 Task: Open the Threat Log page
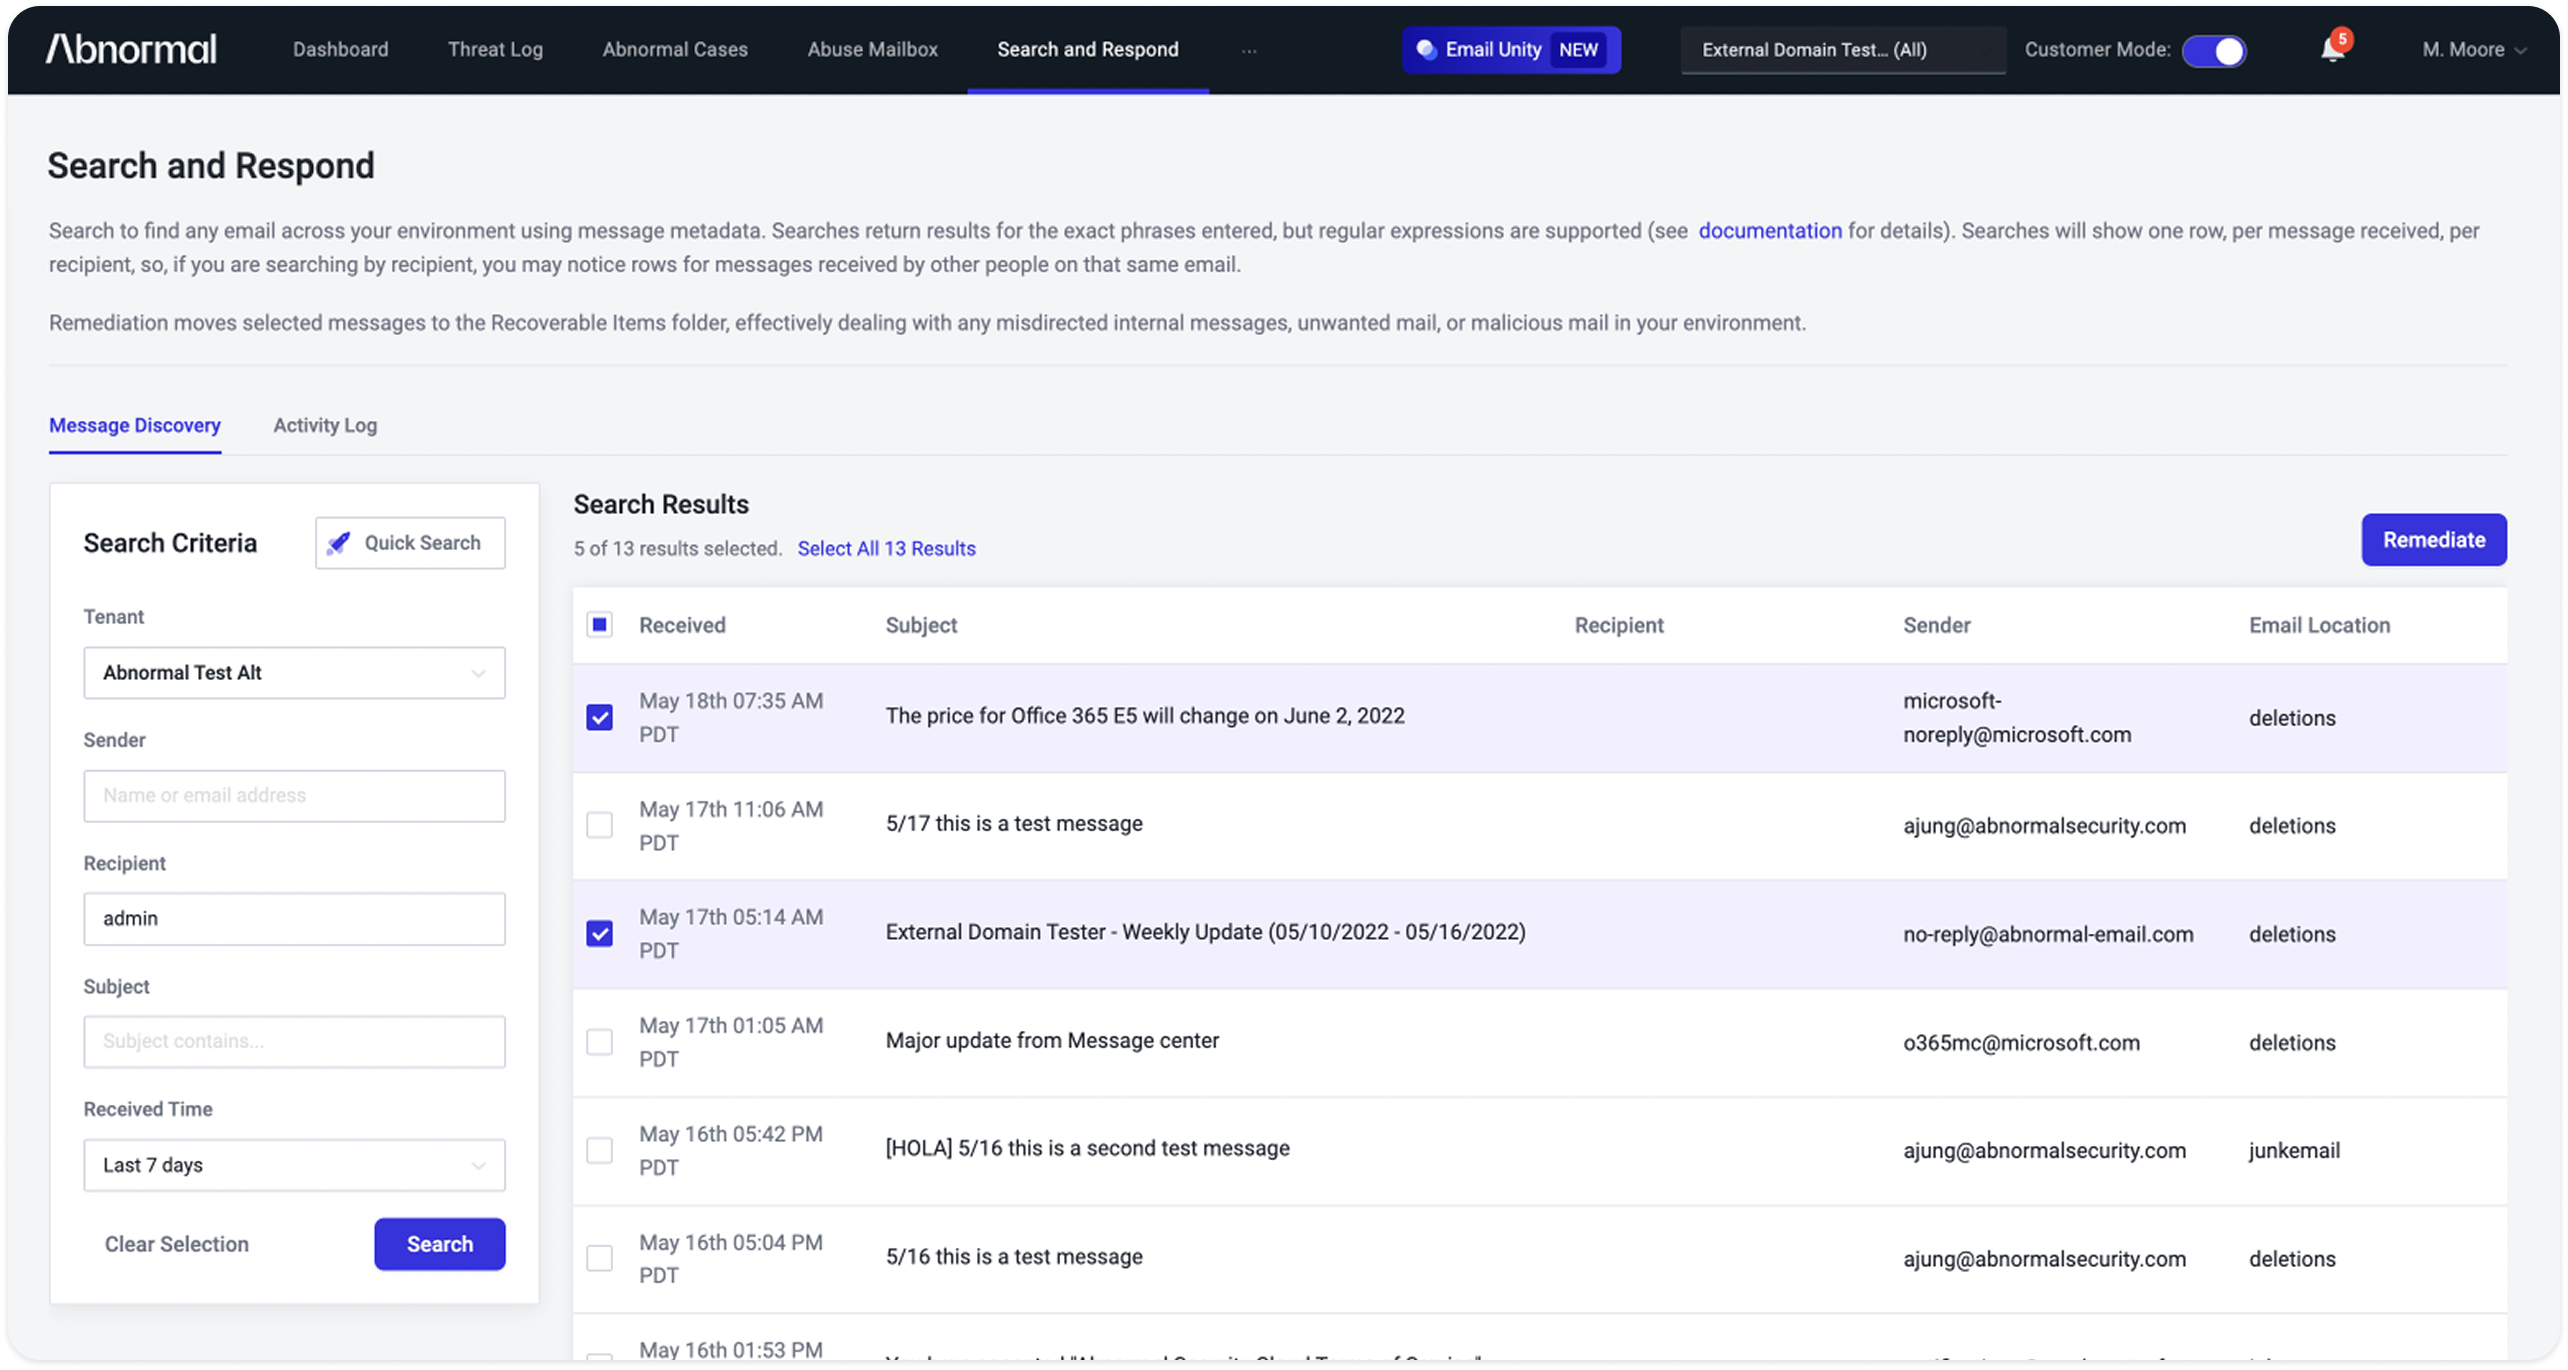495,49
